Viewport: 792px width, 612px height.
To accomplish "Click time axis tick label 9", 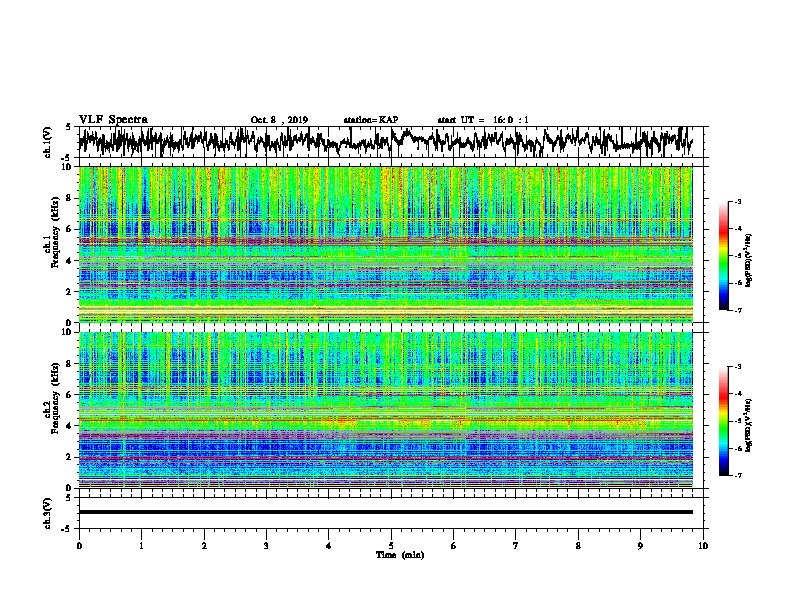I will (x=640, y=546).
